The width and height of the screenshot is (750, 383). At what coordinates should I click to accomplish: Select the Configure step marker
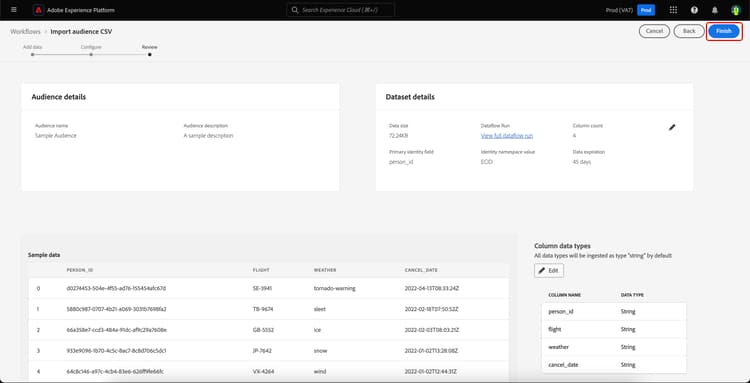[91, 55]
